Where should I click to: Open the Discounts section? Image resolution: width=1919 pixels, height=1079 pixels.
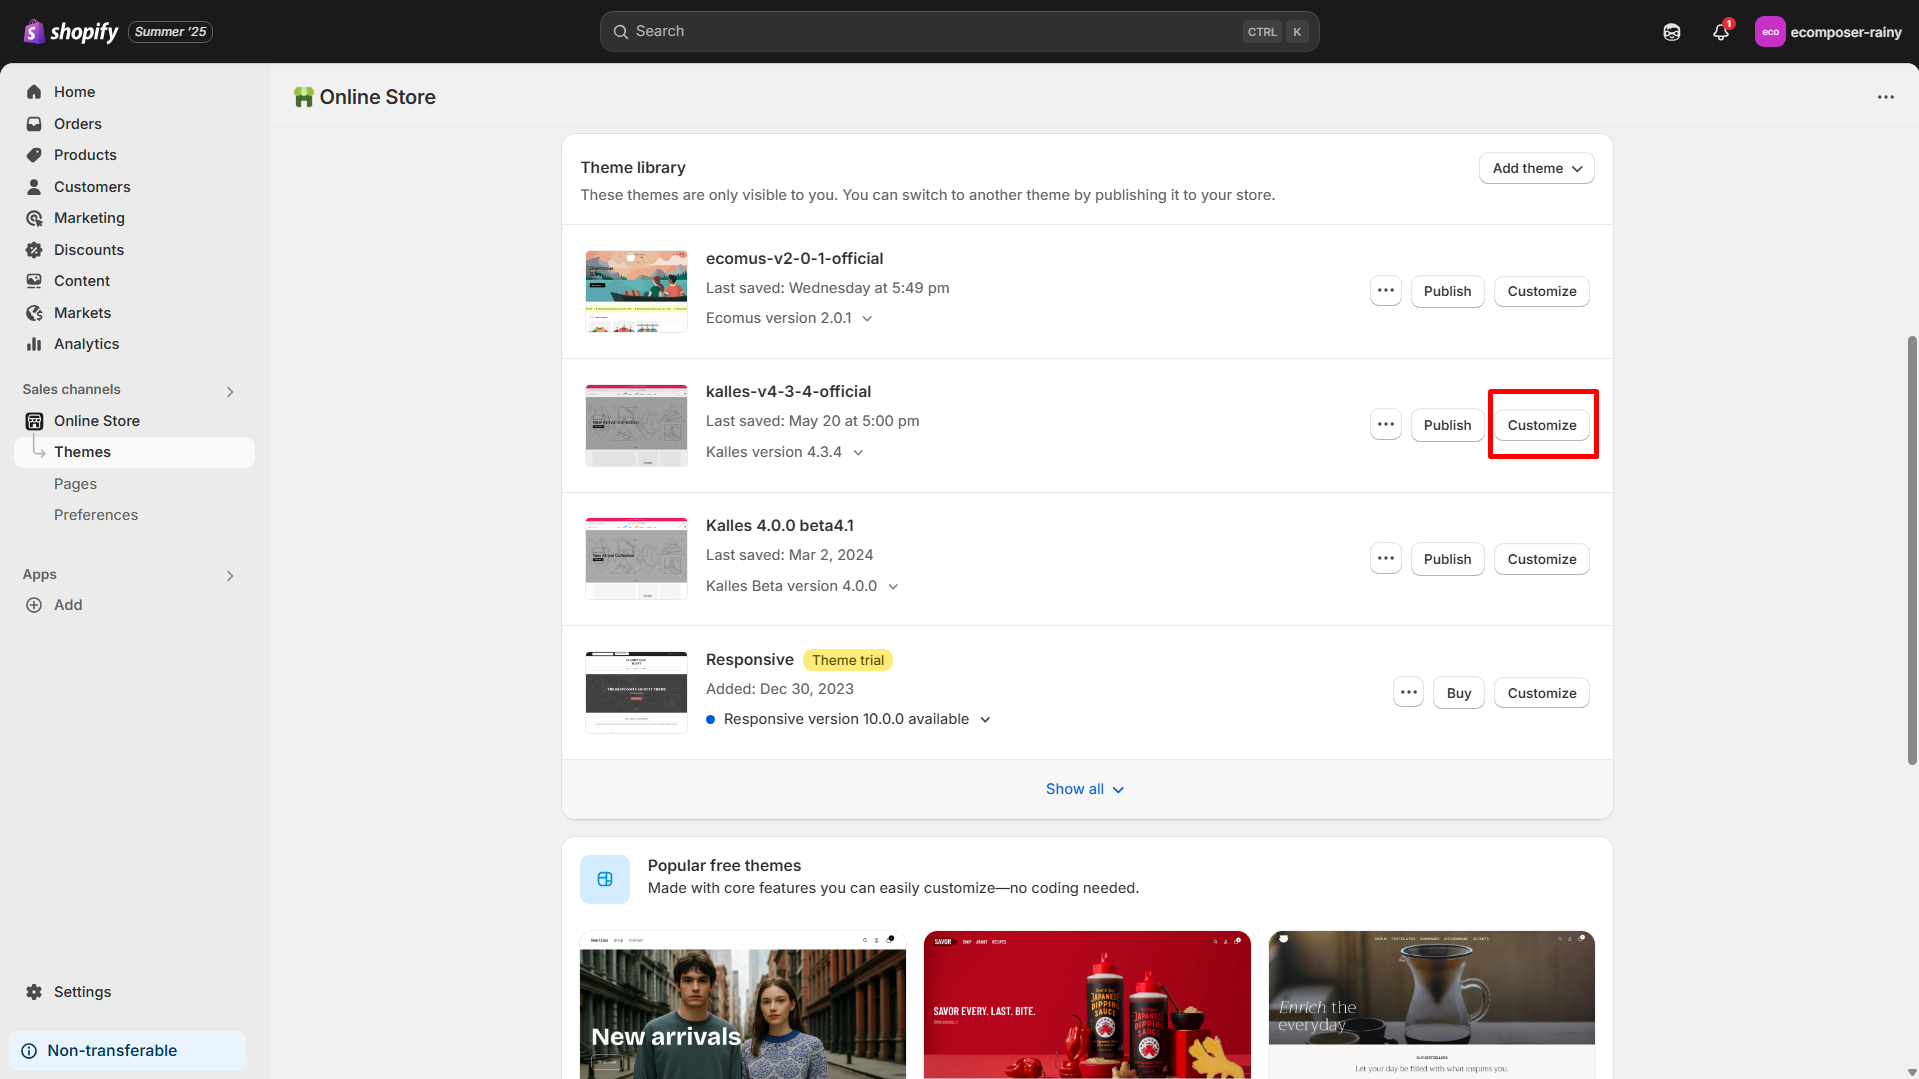tap(89, 249)
